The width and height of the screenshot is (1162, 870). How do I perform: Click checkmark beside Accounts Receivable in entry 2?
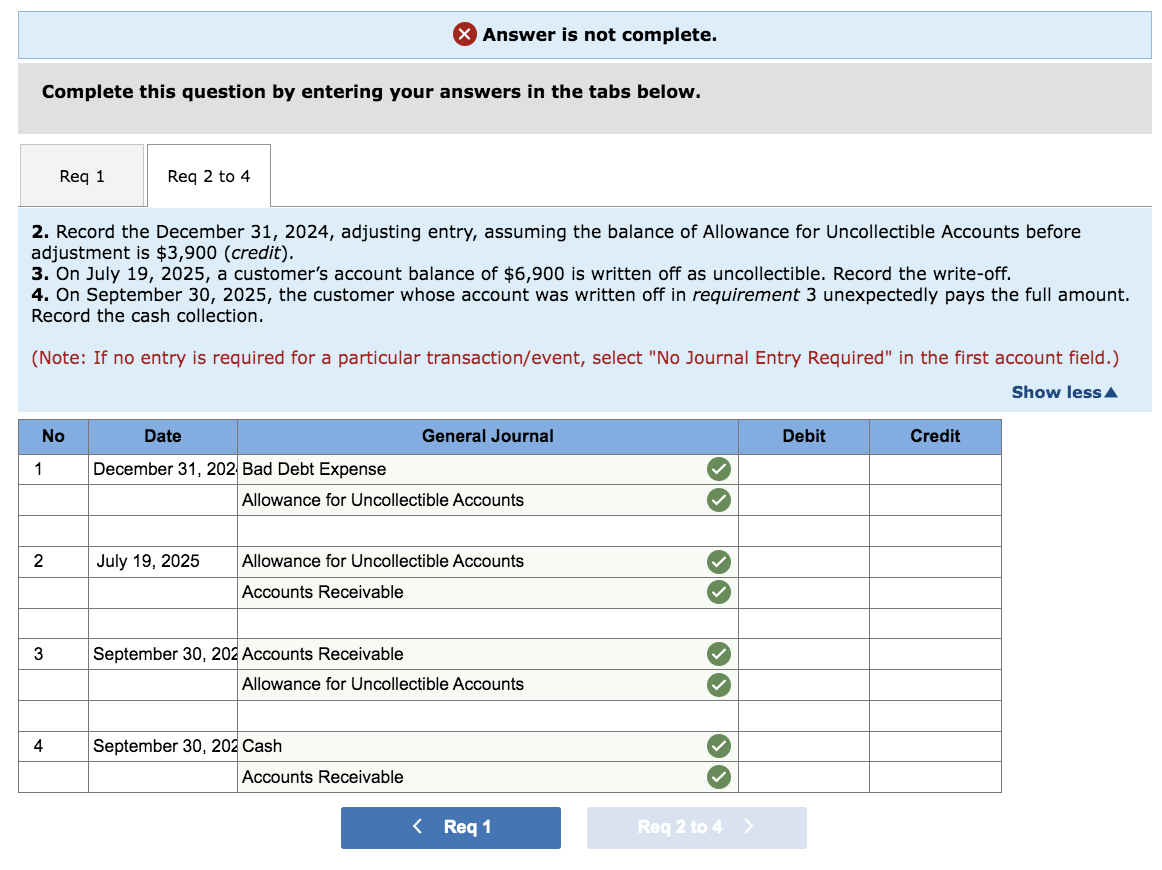pos(718,592)
